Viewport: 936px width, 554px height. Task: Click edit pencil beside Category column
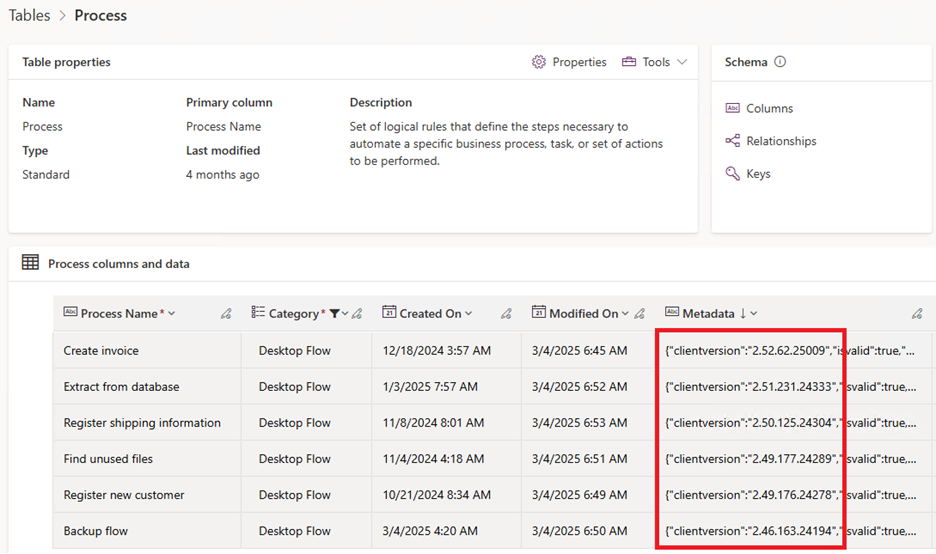(357, 313)
